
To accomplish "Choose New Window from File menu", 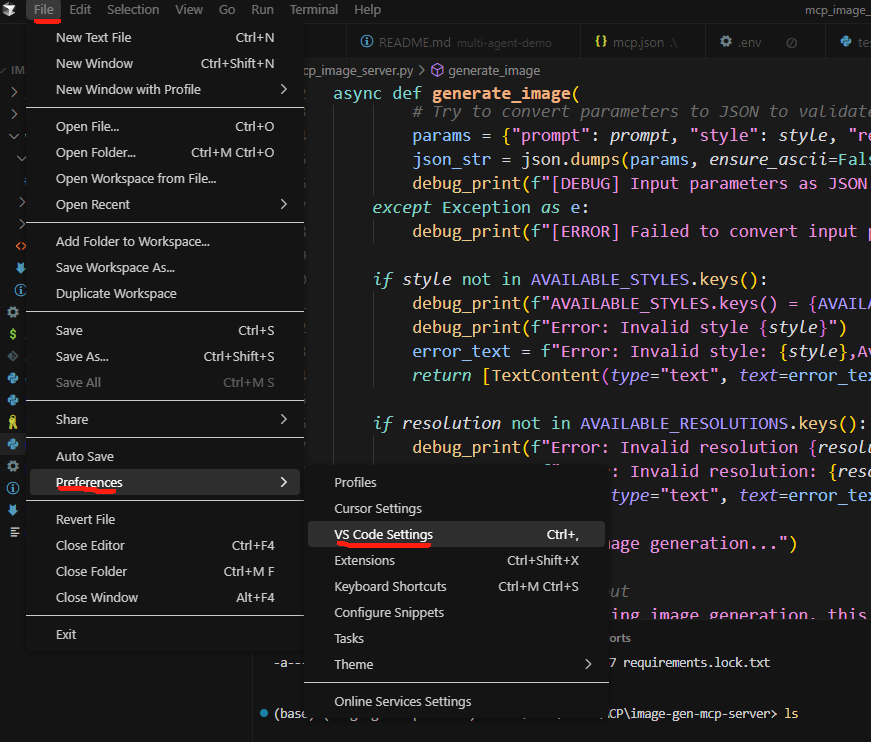I will (x=165, y=64).
